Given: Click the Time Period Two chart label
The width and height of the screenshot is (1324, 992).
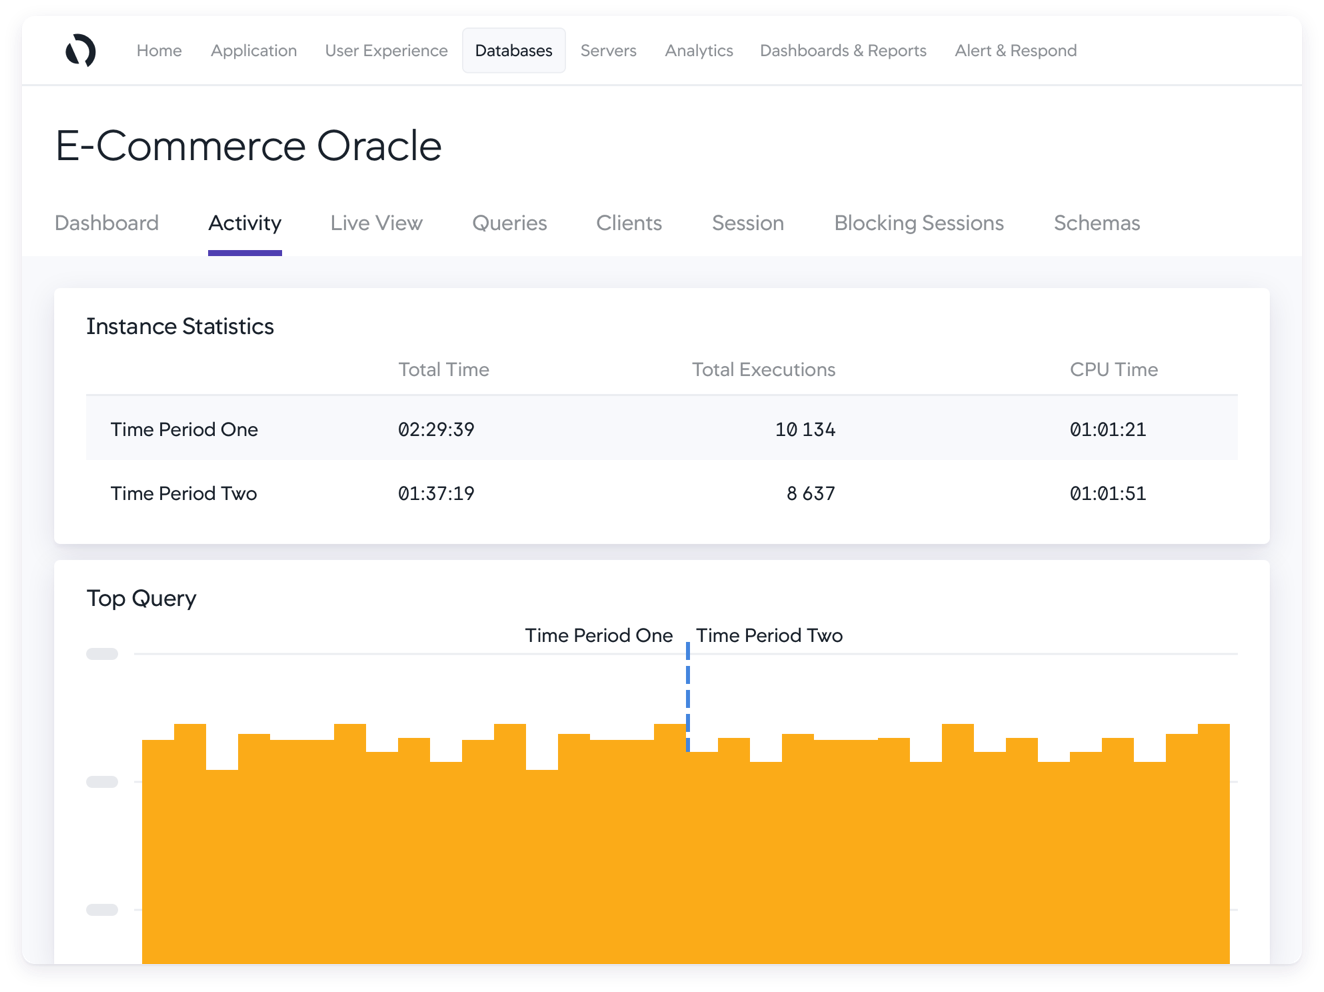Looking at the screenshot, I should click(x=770, y=636).
